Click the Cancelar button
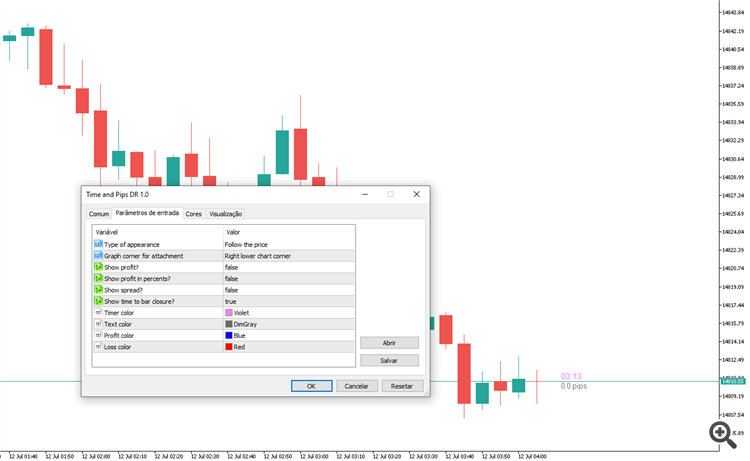The image size is (750, 461). point(357,386)
